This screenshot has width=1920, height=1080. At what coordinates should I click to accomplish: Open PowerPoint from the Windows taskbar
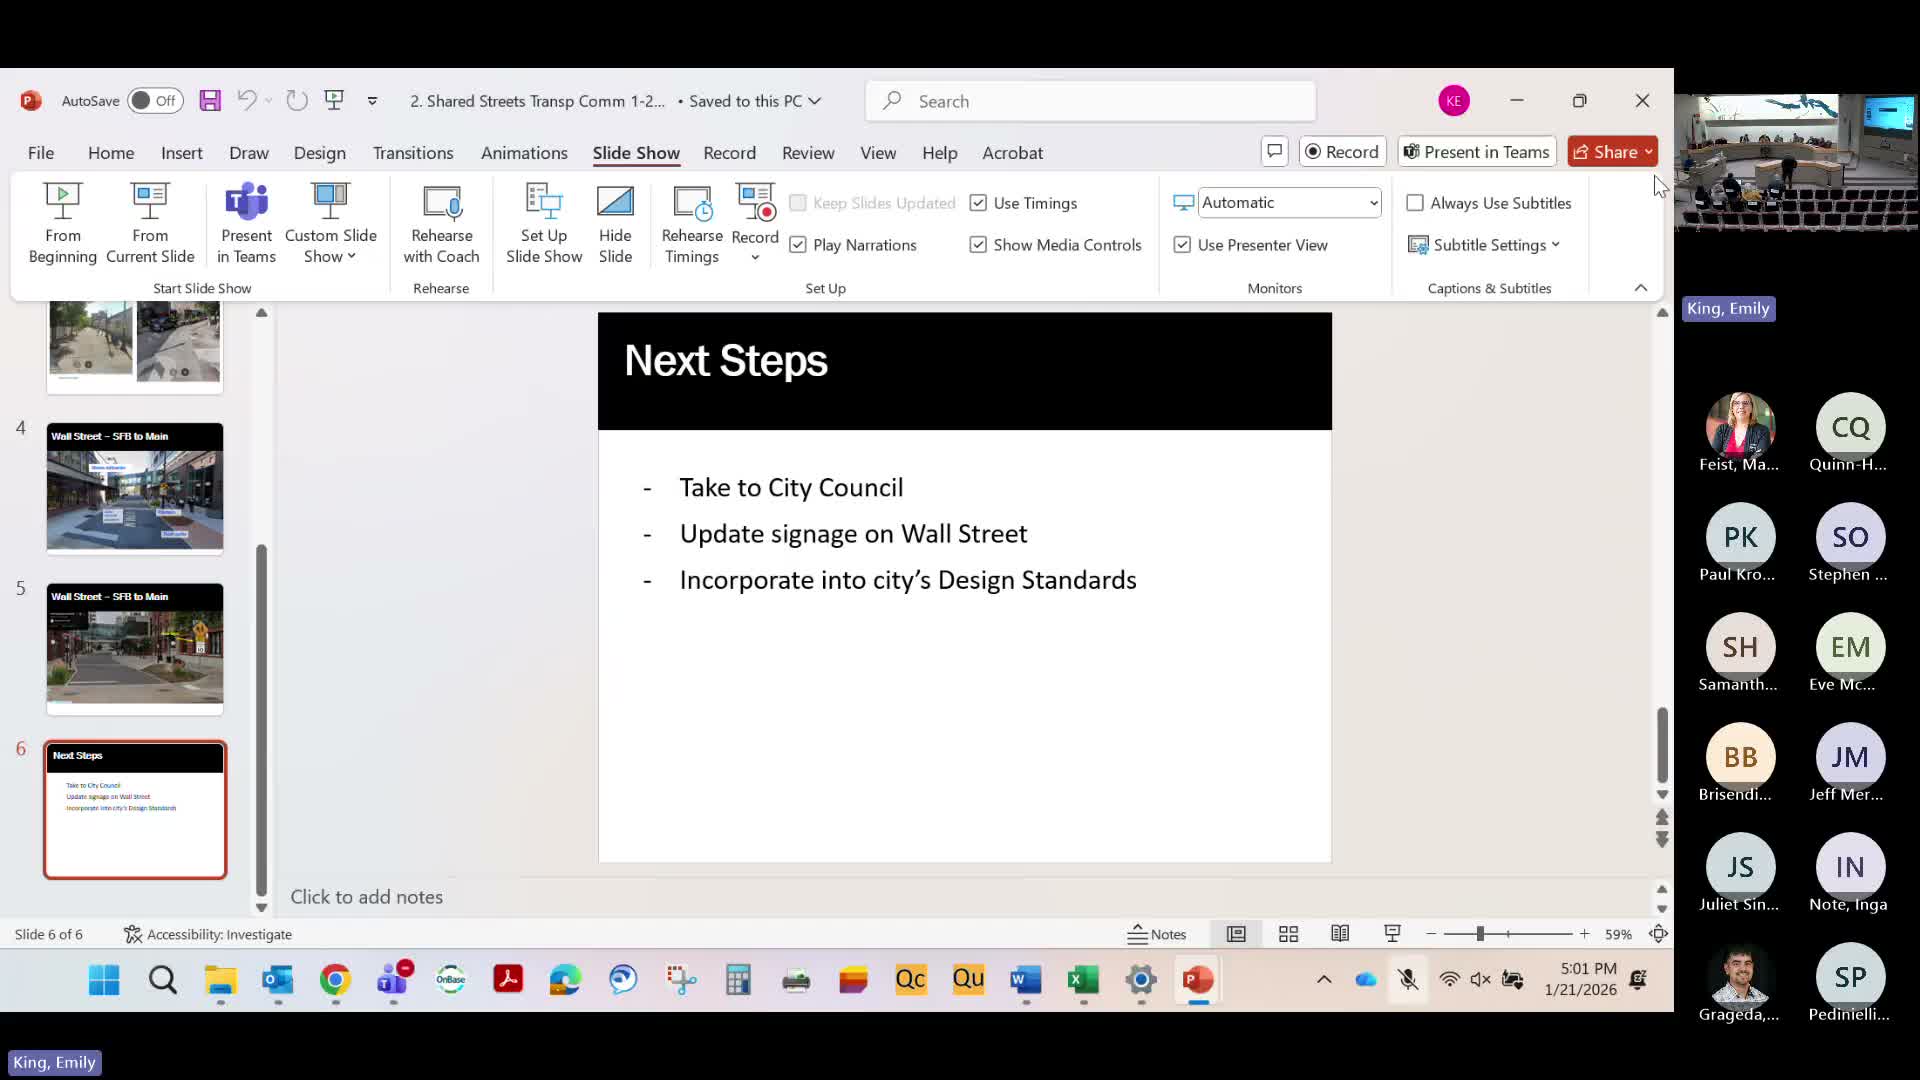[1198, 980]
